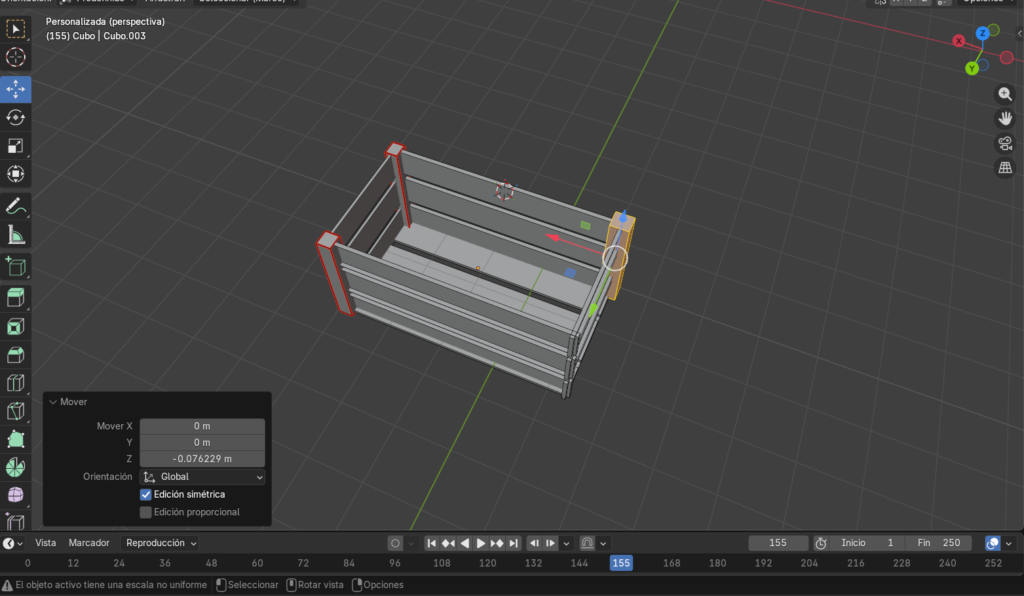Select the Cursor tool in toolbar
This screenshot has height=596, width=1024.
16,58
